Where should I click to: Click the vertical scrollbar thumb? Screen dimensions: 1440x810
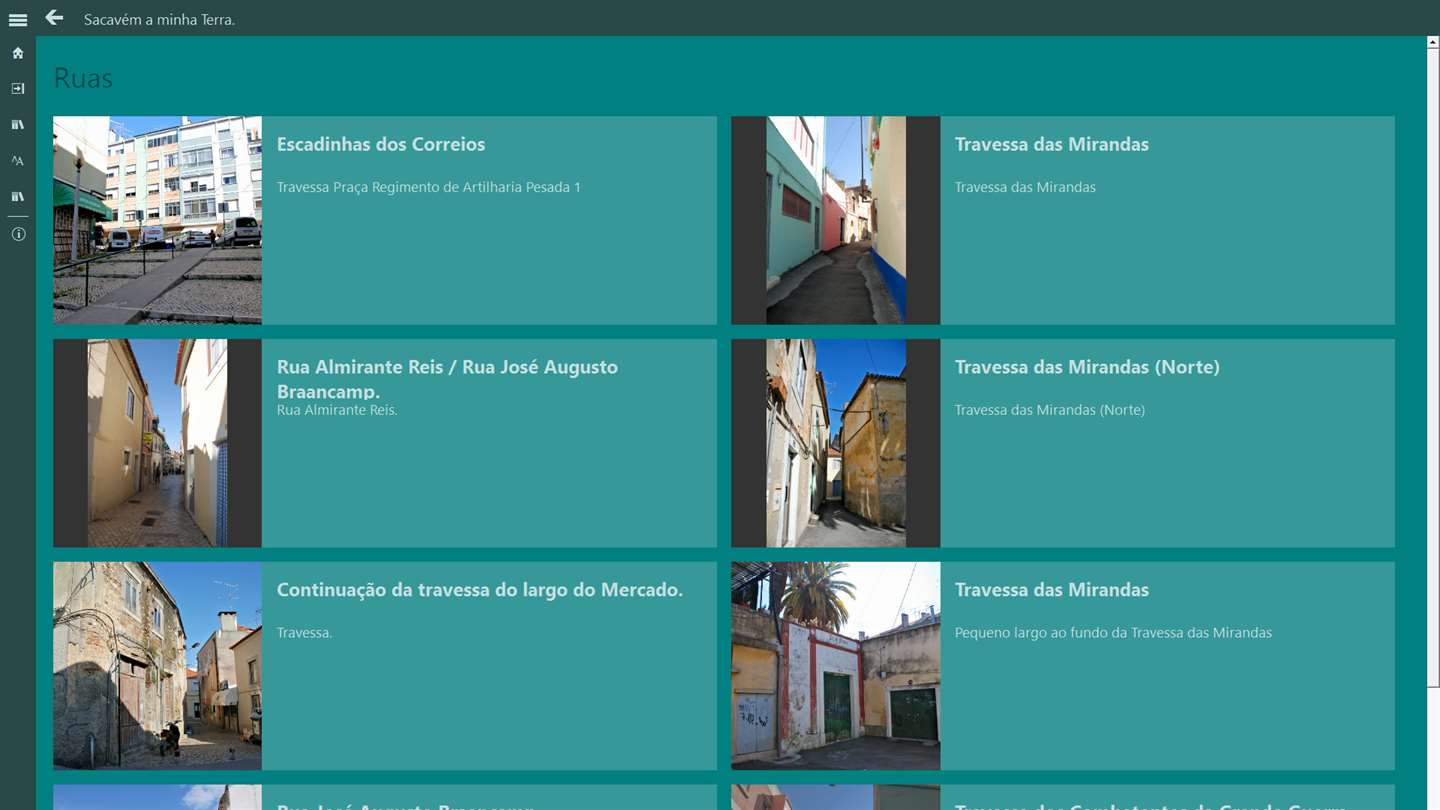(1433, 368)
